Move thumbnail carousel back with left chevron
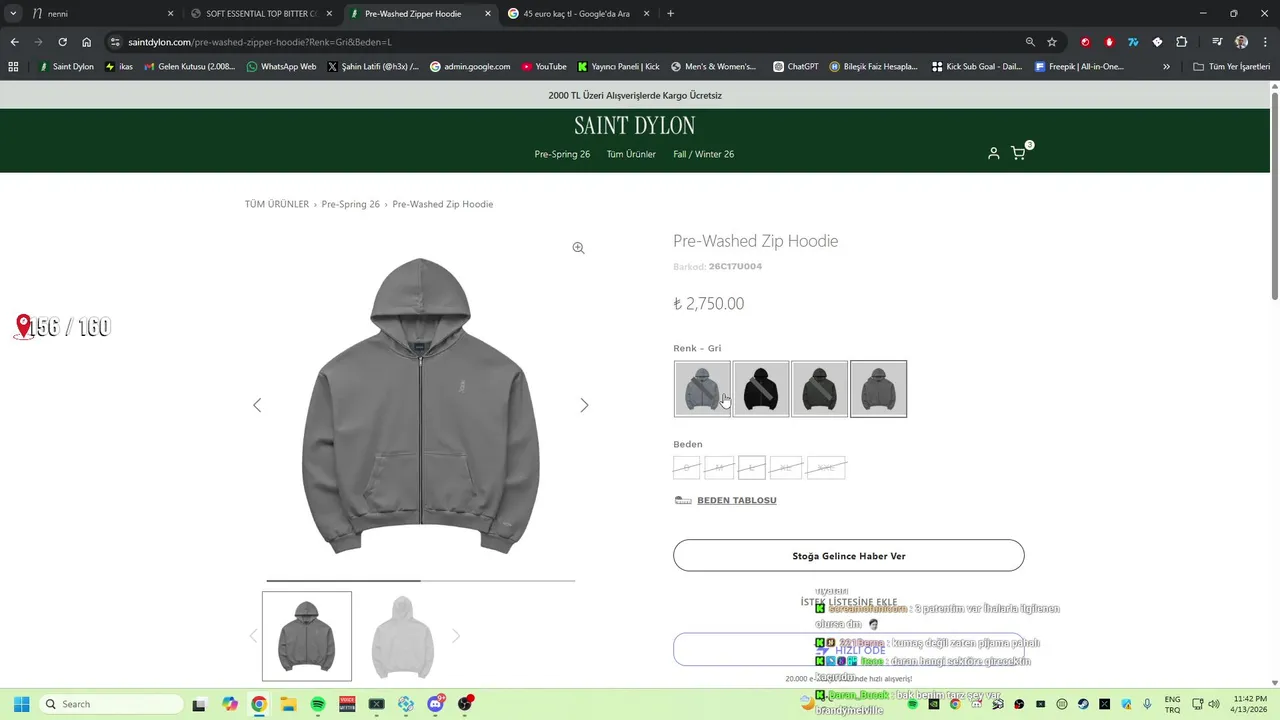 (253, 636)
